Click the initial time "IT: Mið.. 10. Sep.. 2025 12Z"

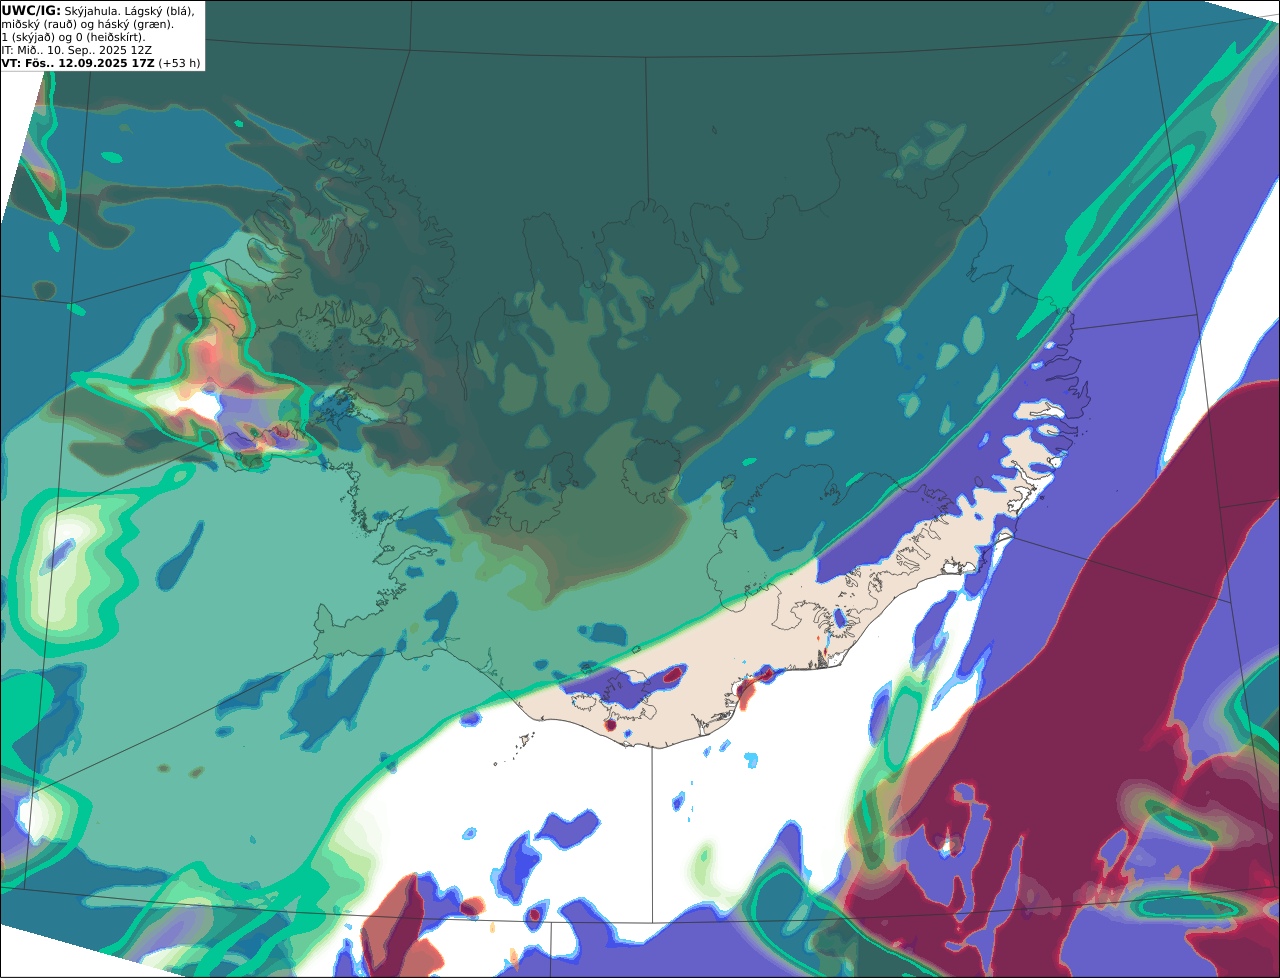pyautogui.click(x=77, y=50)
